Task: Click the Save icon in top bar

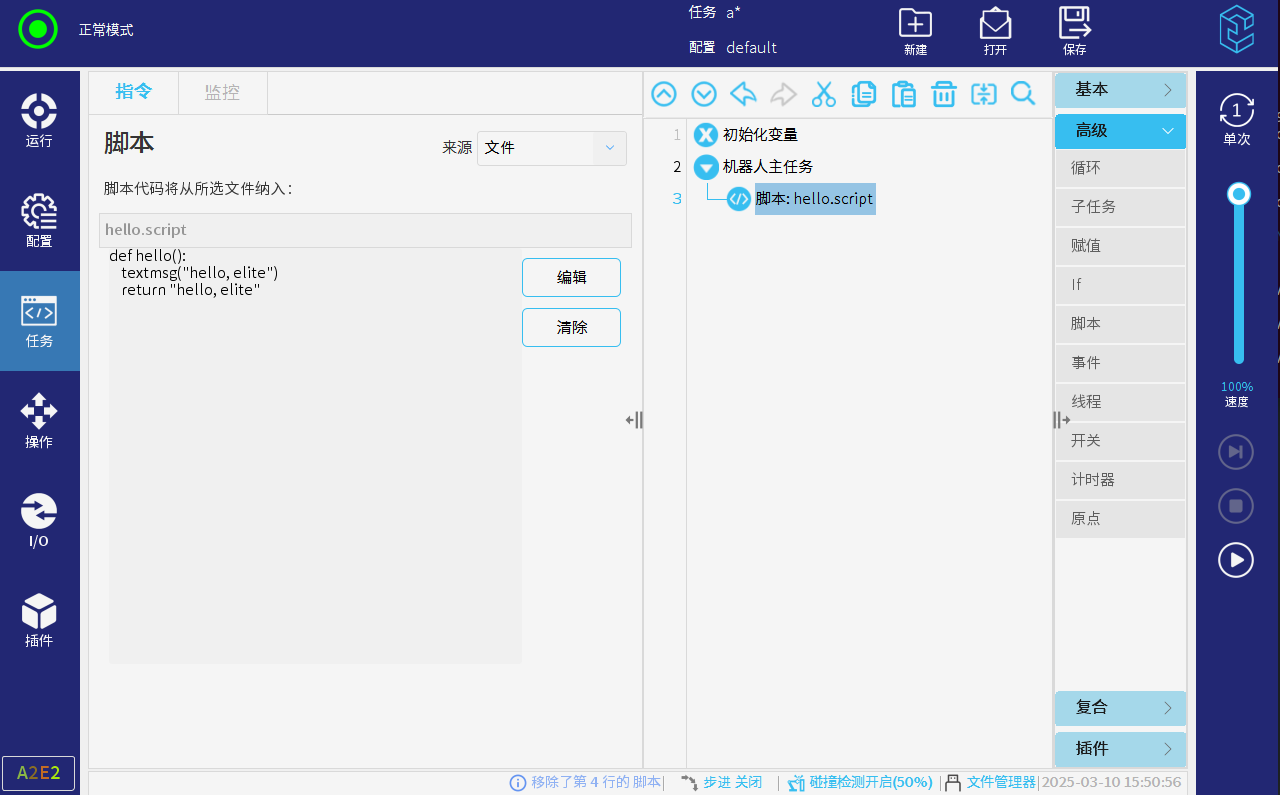Action: (1075, 31)
